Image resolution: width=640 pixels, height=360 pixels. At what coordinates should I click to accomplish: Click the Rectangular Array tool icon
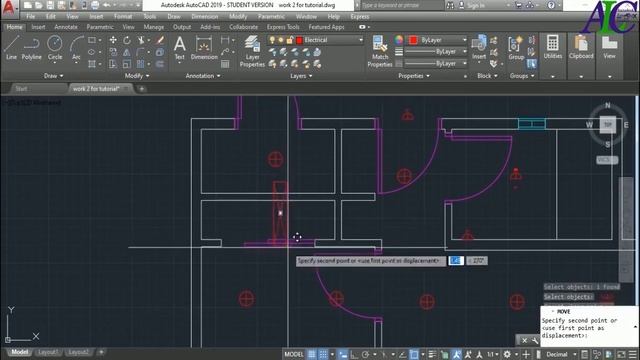click(140, 64)
